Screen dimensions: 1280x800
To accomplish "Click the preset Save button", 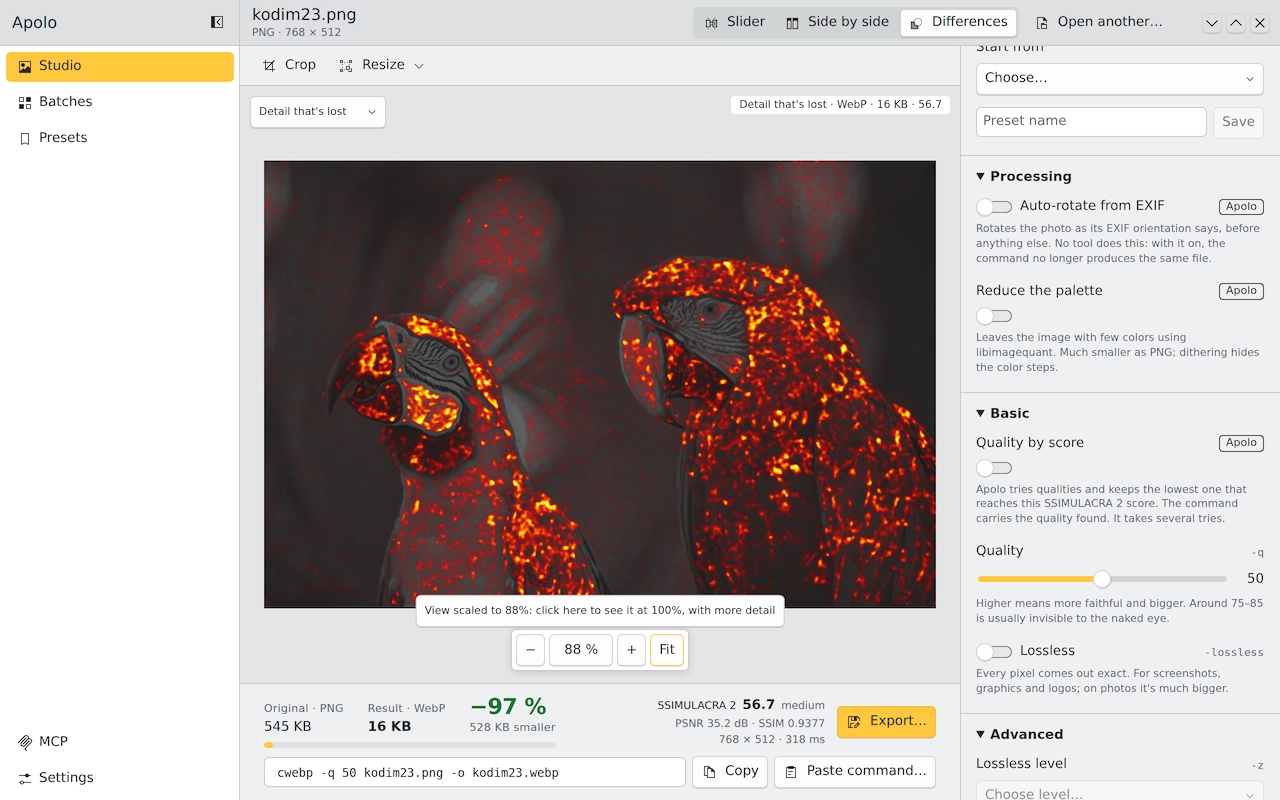I will coord(1238,122).
